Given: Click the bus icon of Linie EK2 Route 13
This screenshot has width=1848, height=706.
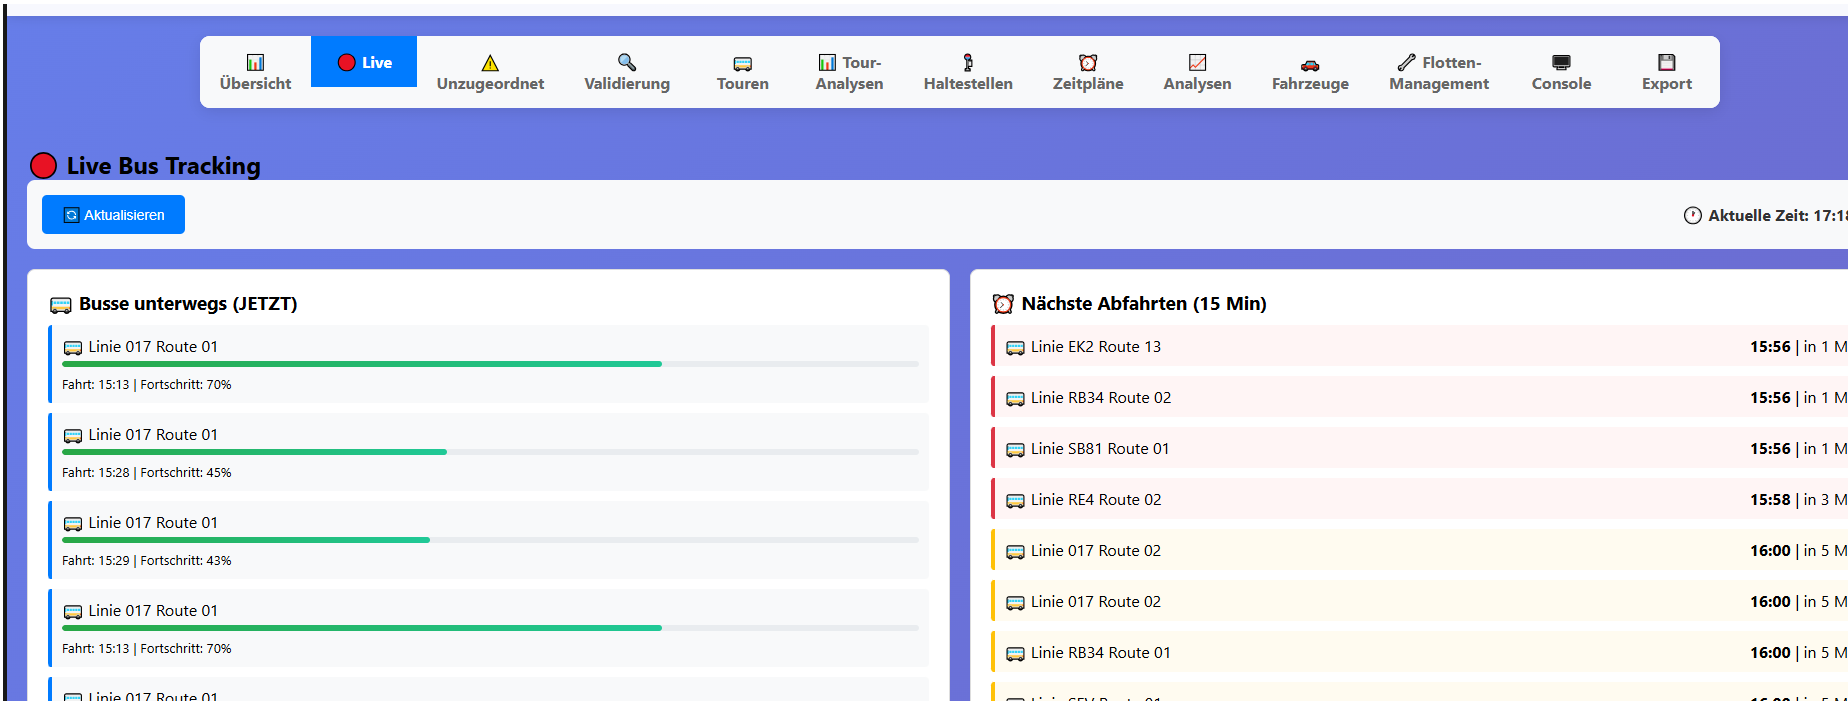Looking at the screenshot, I should pyautogui.click(x=1015, y=348).
